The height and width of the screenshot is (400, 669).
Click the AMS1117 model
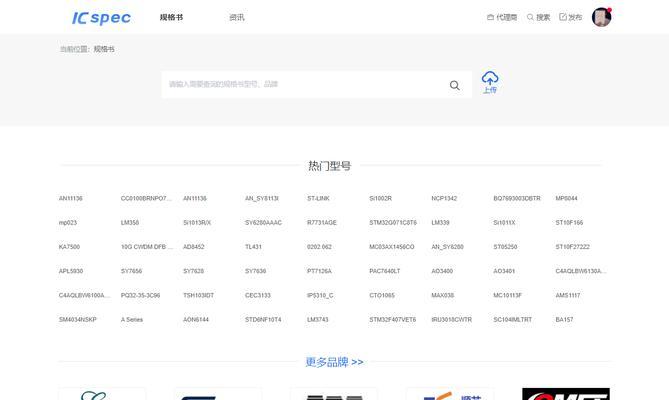568,296
